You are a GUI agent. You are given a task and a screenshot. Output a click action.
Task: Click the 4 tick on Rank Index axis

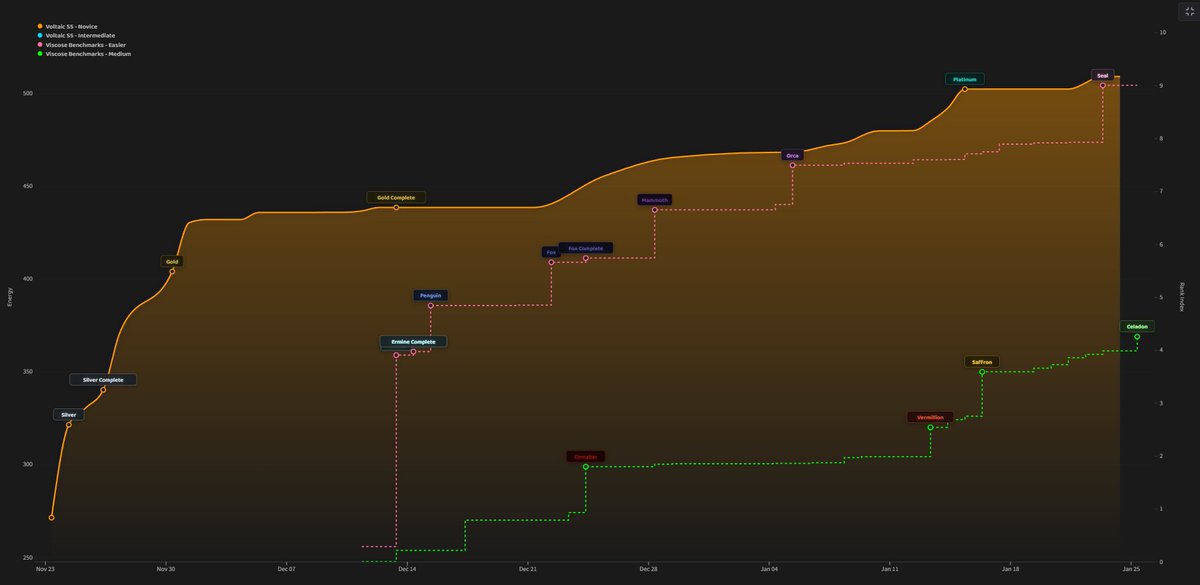point(1160,351)
